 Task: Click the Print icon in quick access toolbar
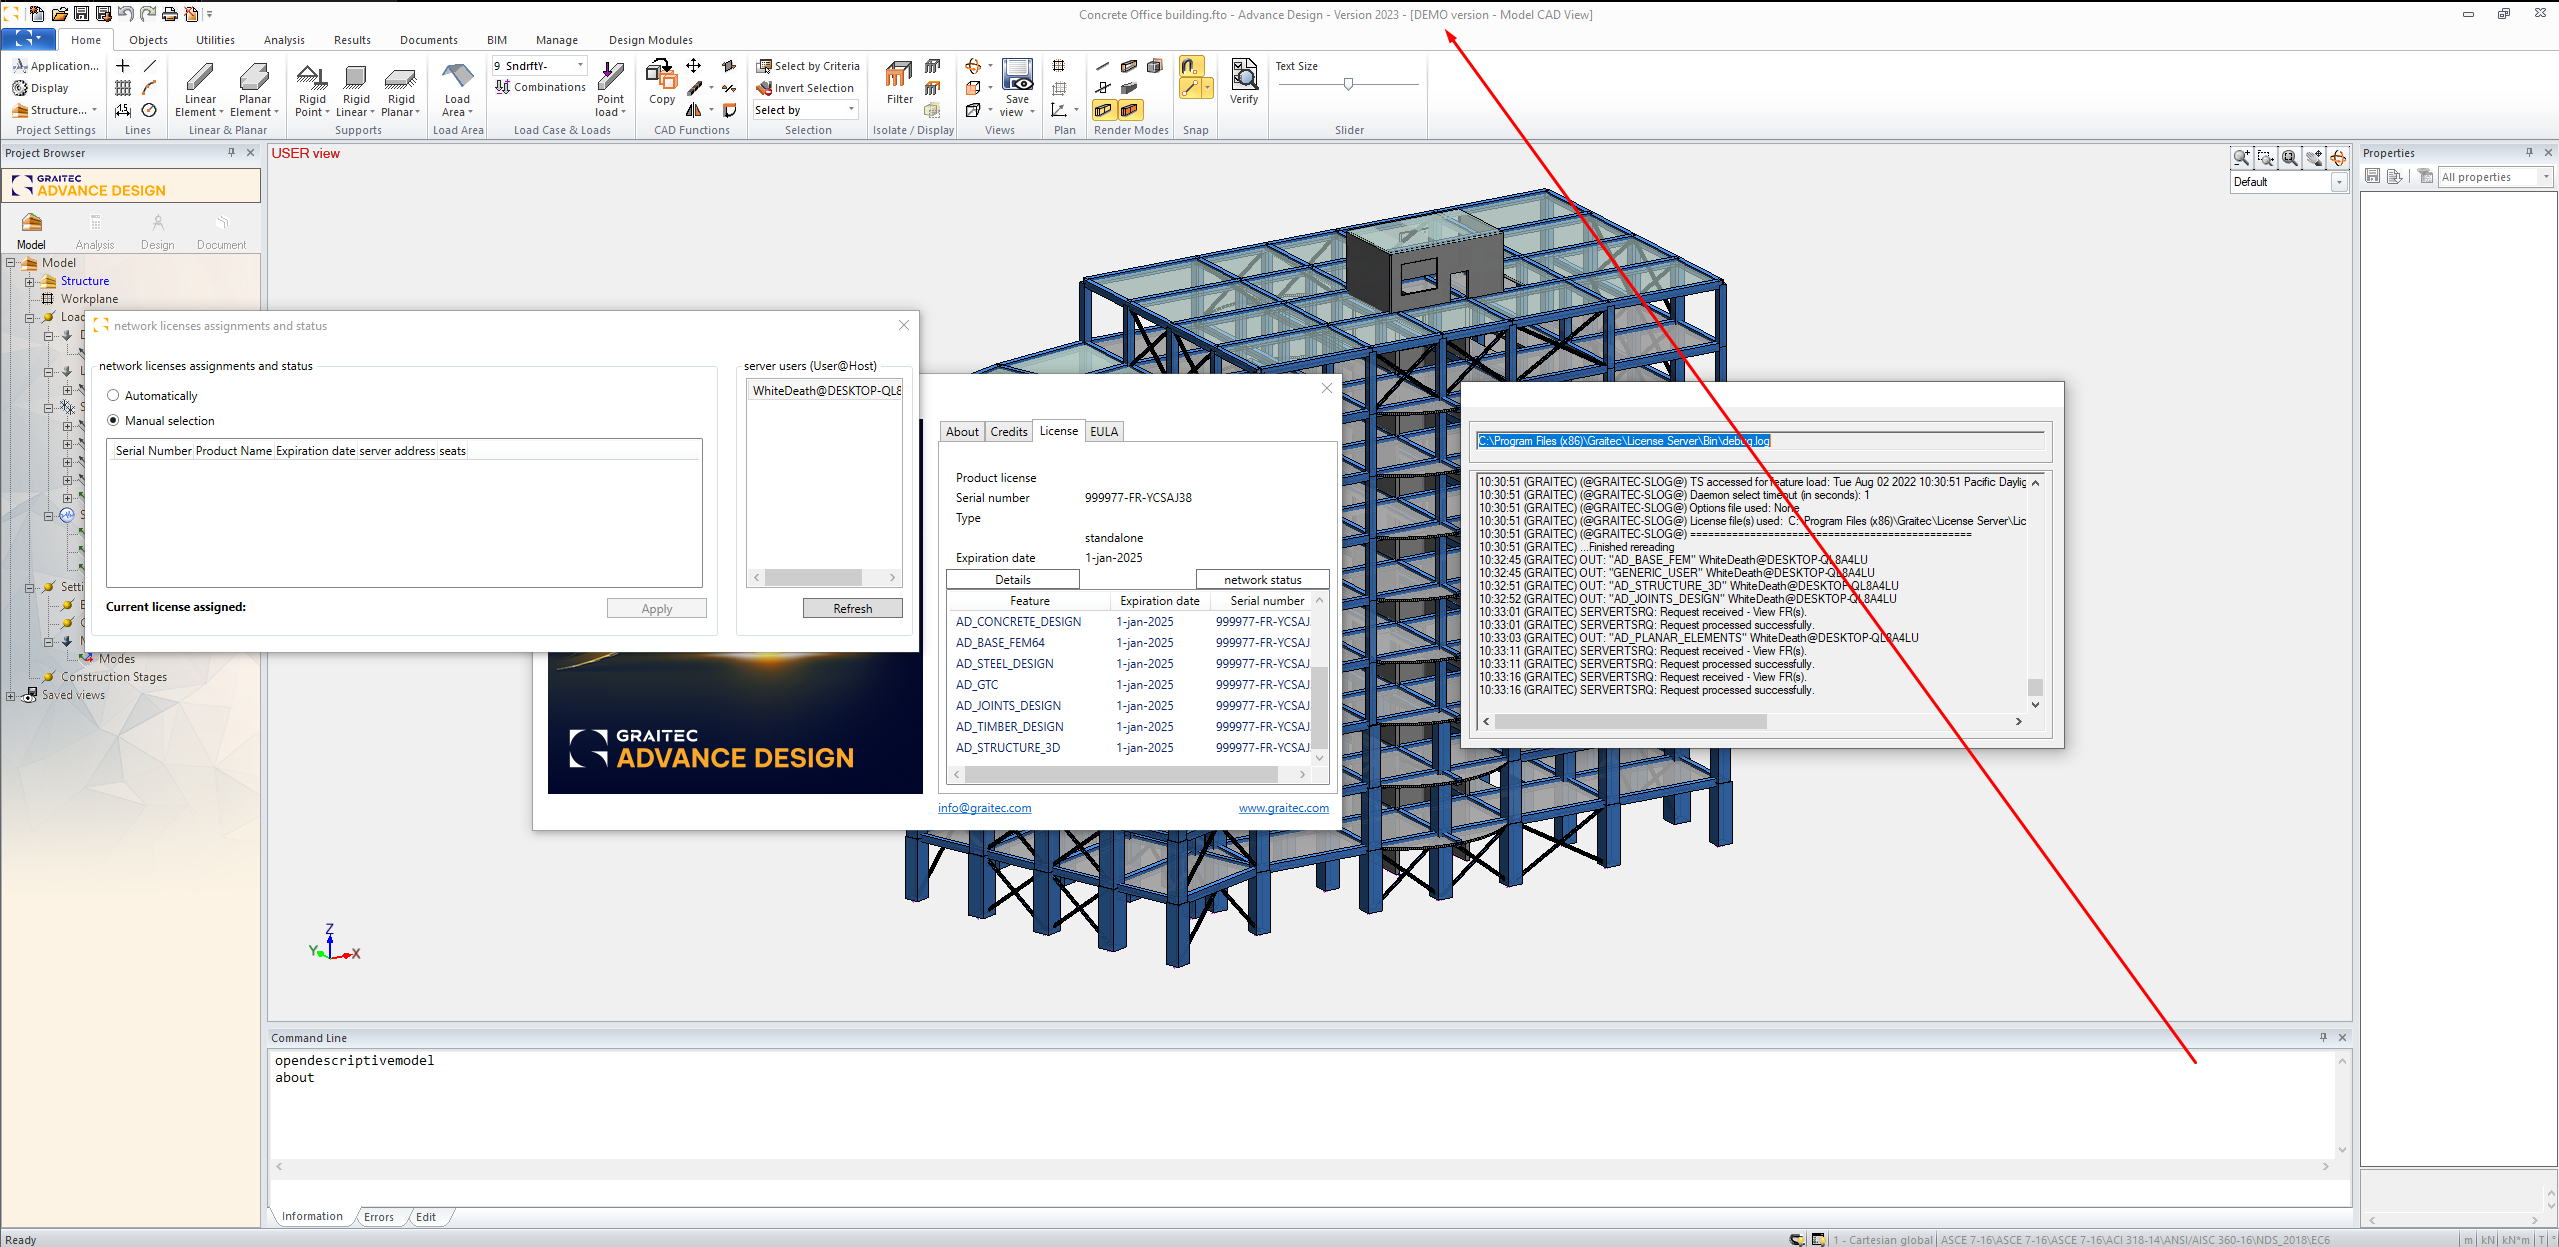pyautogui.click(x=169, y=14)
